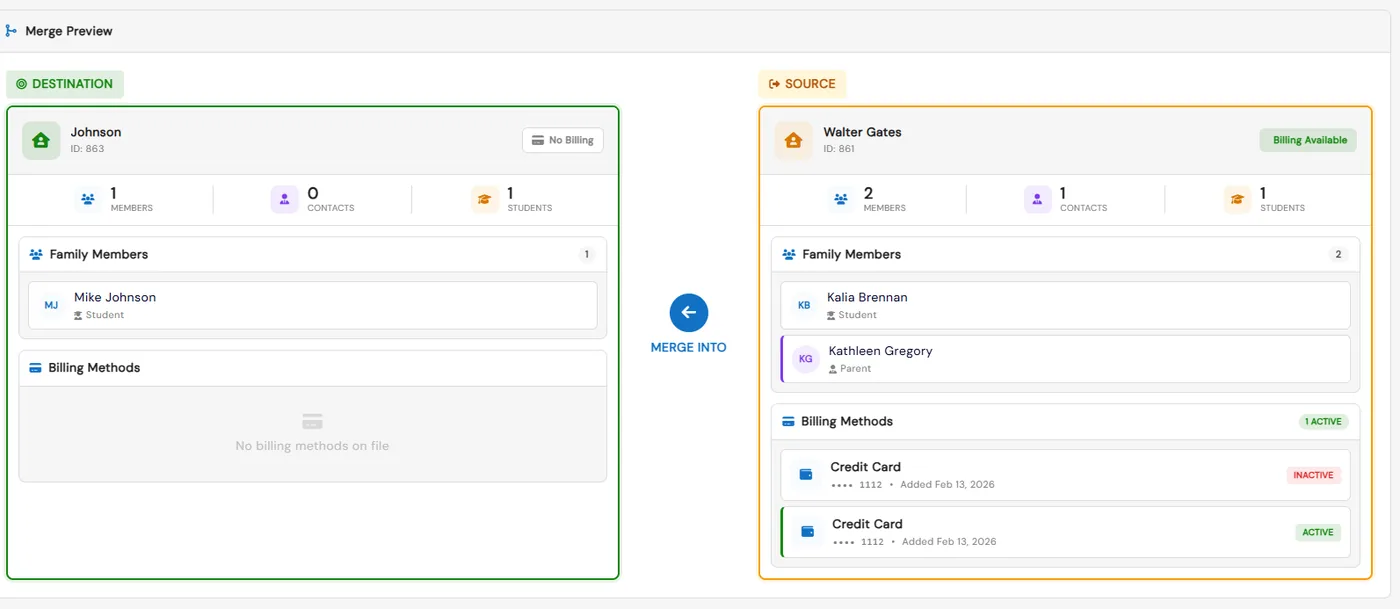Screen dimensions: 1400x609
Task: Click the green Johnson family house icon
Action: (x=42, y=140)
